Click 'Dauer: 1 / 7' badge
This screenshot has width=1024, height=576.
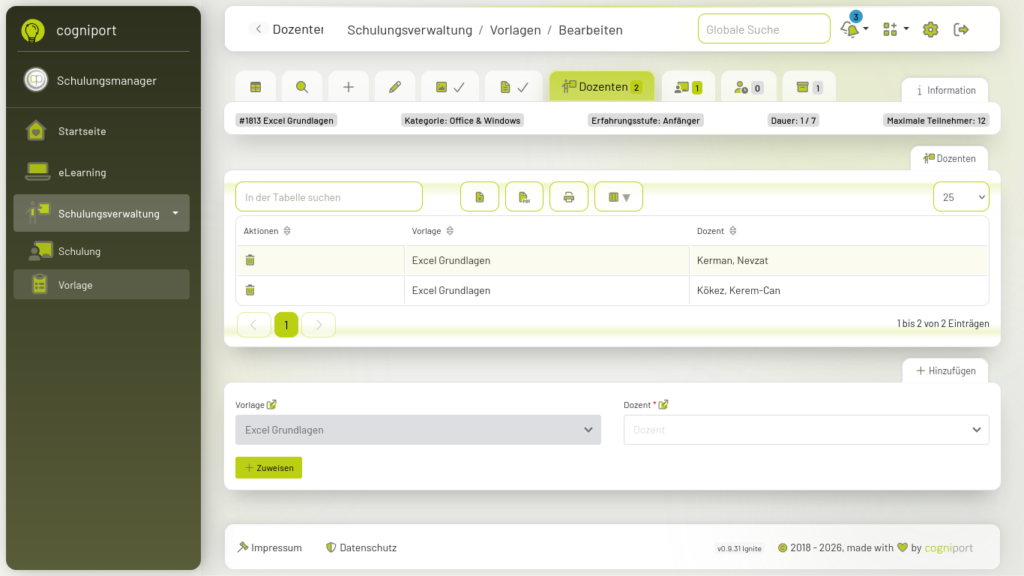pos(793,120)
